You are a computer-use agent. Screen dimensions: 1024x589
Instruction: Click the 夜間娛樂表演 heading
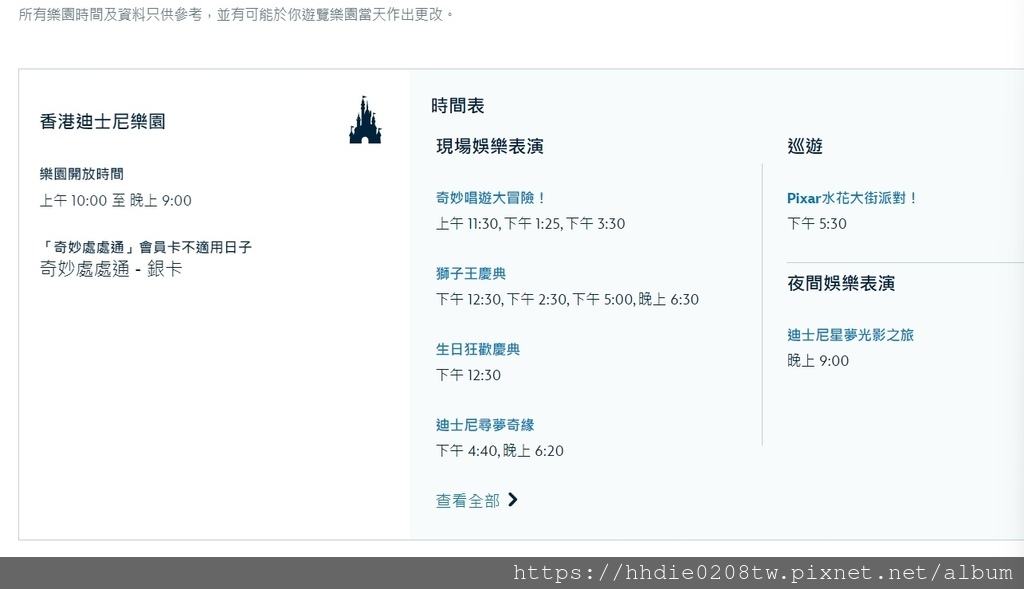(x=841, y=283)
